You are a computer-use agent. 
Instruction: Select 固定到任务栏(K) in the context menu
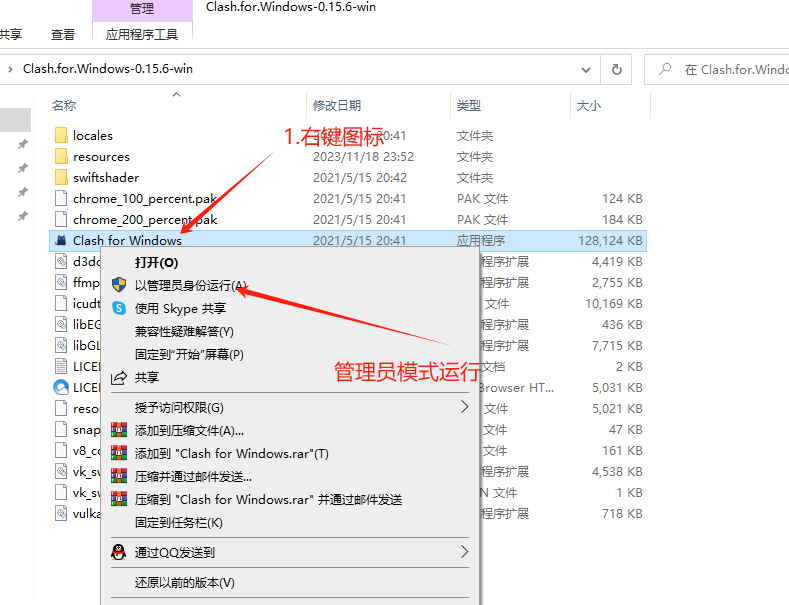tap(179, 522)
